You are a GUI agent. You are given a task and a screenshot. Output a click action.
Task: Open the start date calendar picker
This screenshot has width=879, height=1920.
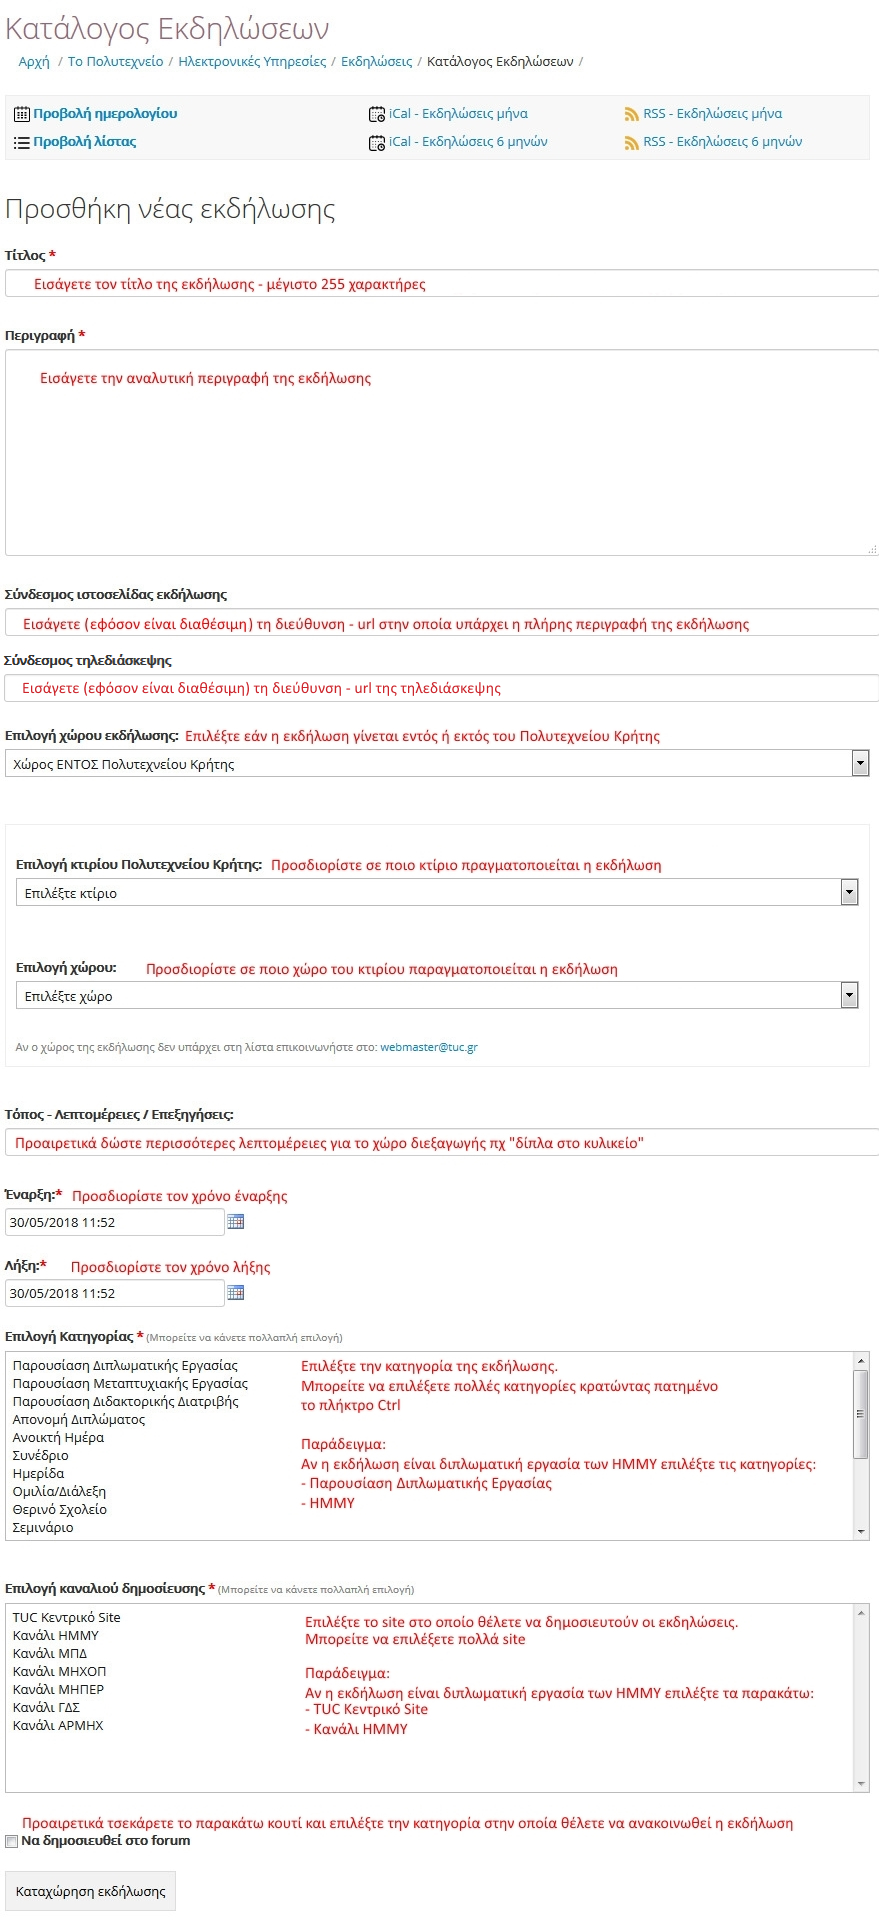pos(236,1221)
